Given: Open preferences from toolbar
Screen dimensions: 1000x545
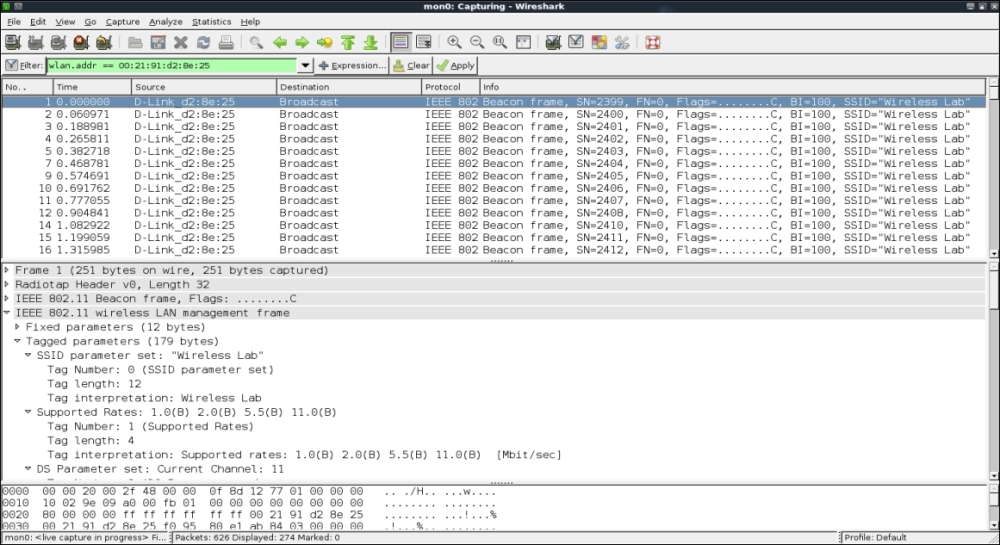Looking at the screenshot, I should (x=622, y=43).
